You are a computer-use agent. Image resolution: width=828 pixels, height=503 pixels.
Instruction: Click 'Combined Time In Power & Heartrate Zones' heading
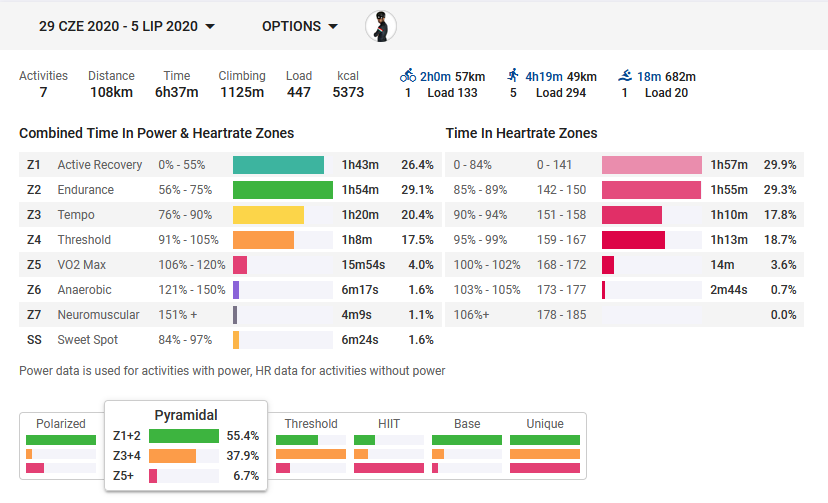pyautogui.click(x=156, y=134)
